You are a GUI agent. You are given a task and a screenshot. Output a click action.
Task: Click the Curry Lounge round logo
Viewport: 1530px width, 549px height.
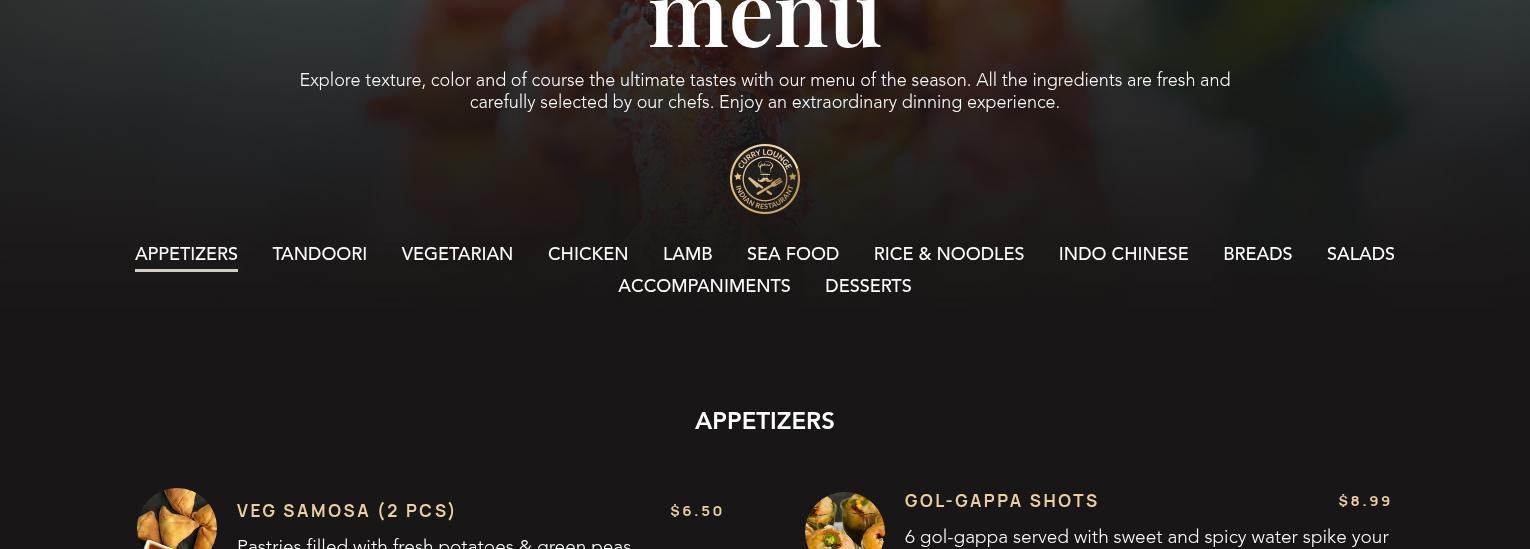[765, 179]
